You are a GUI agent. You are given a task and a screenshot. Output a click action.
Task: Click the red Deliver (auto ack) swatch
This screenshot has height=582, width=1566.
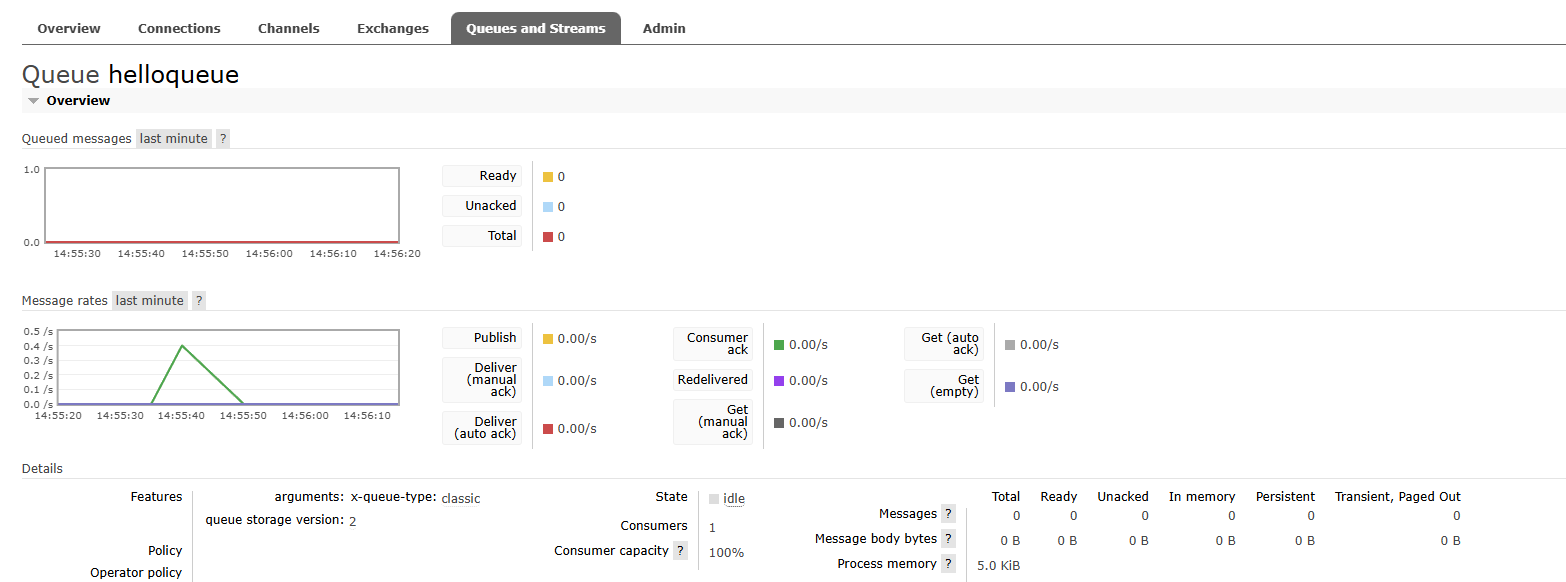(x=548, y=429)
